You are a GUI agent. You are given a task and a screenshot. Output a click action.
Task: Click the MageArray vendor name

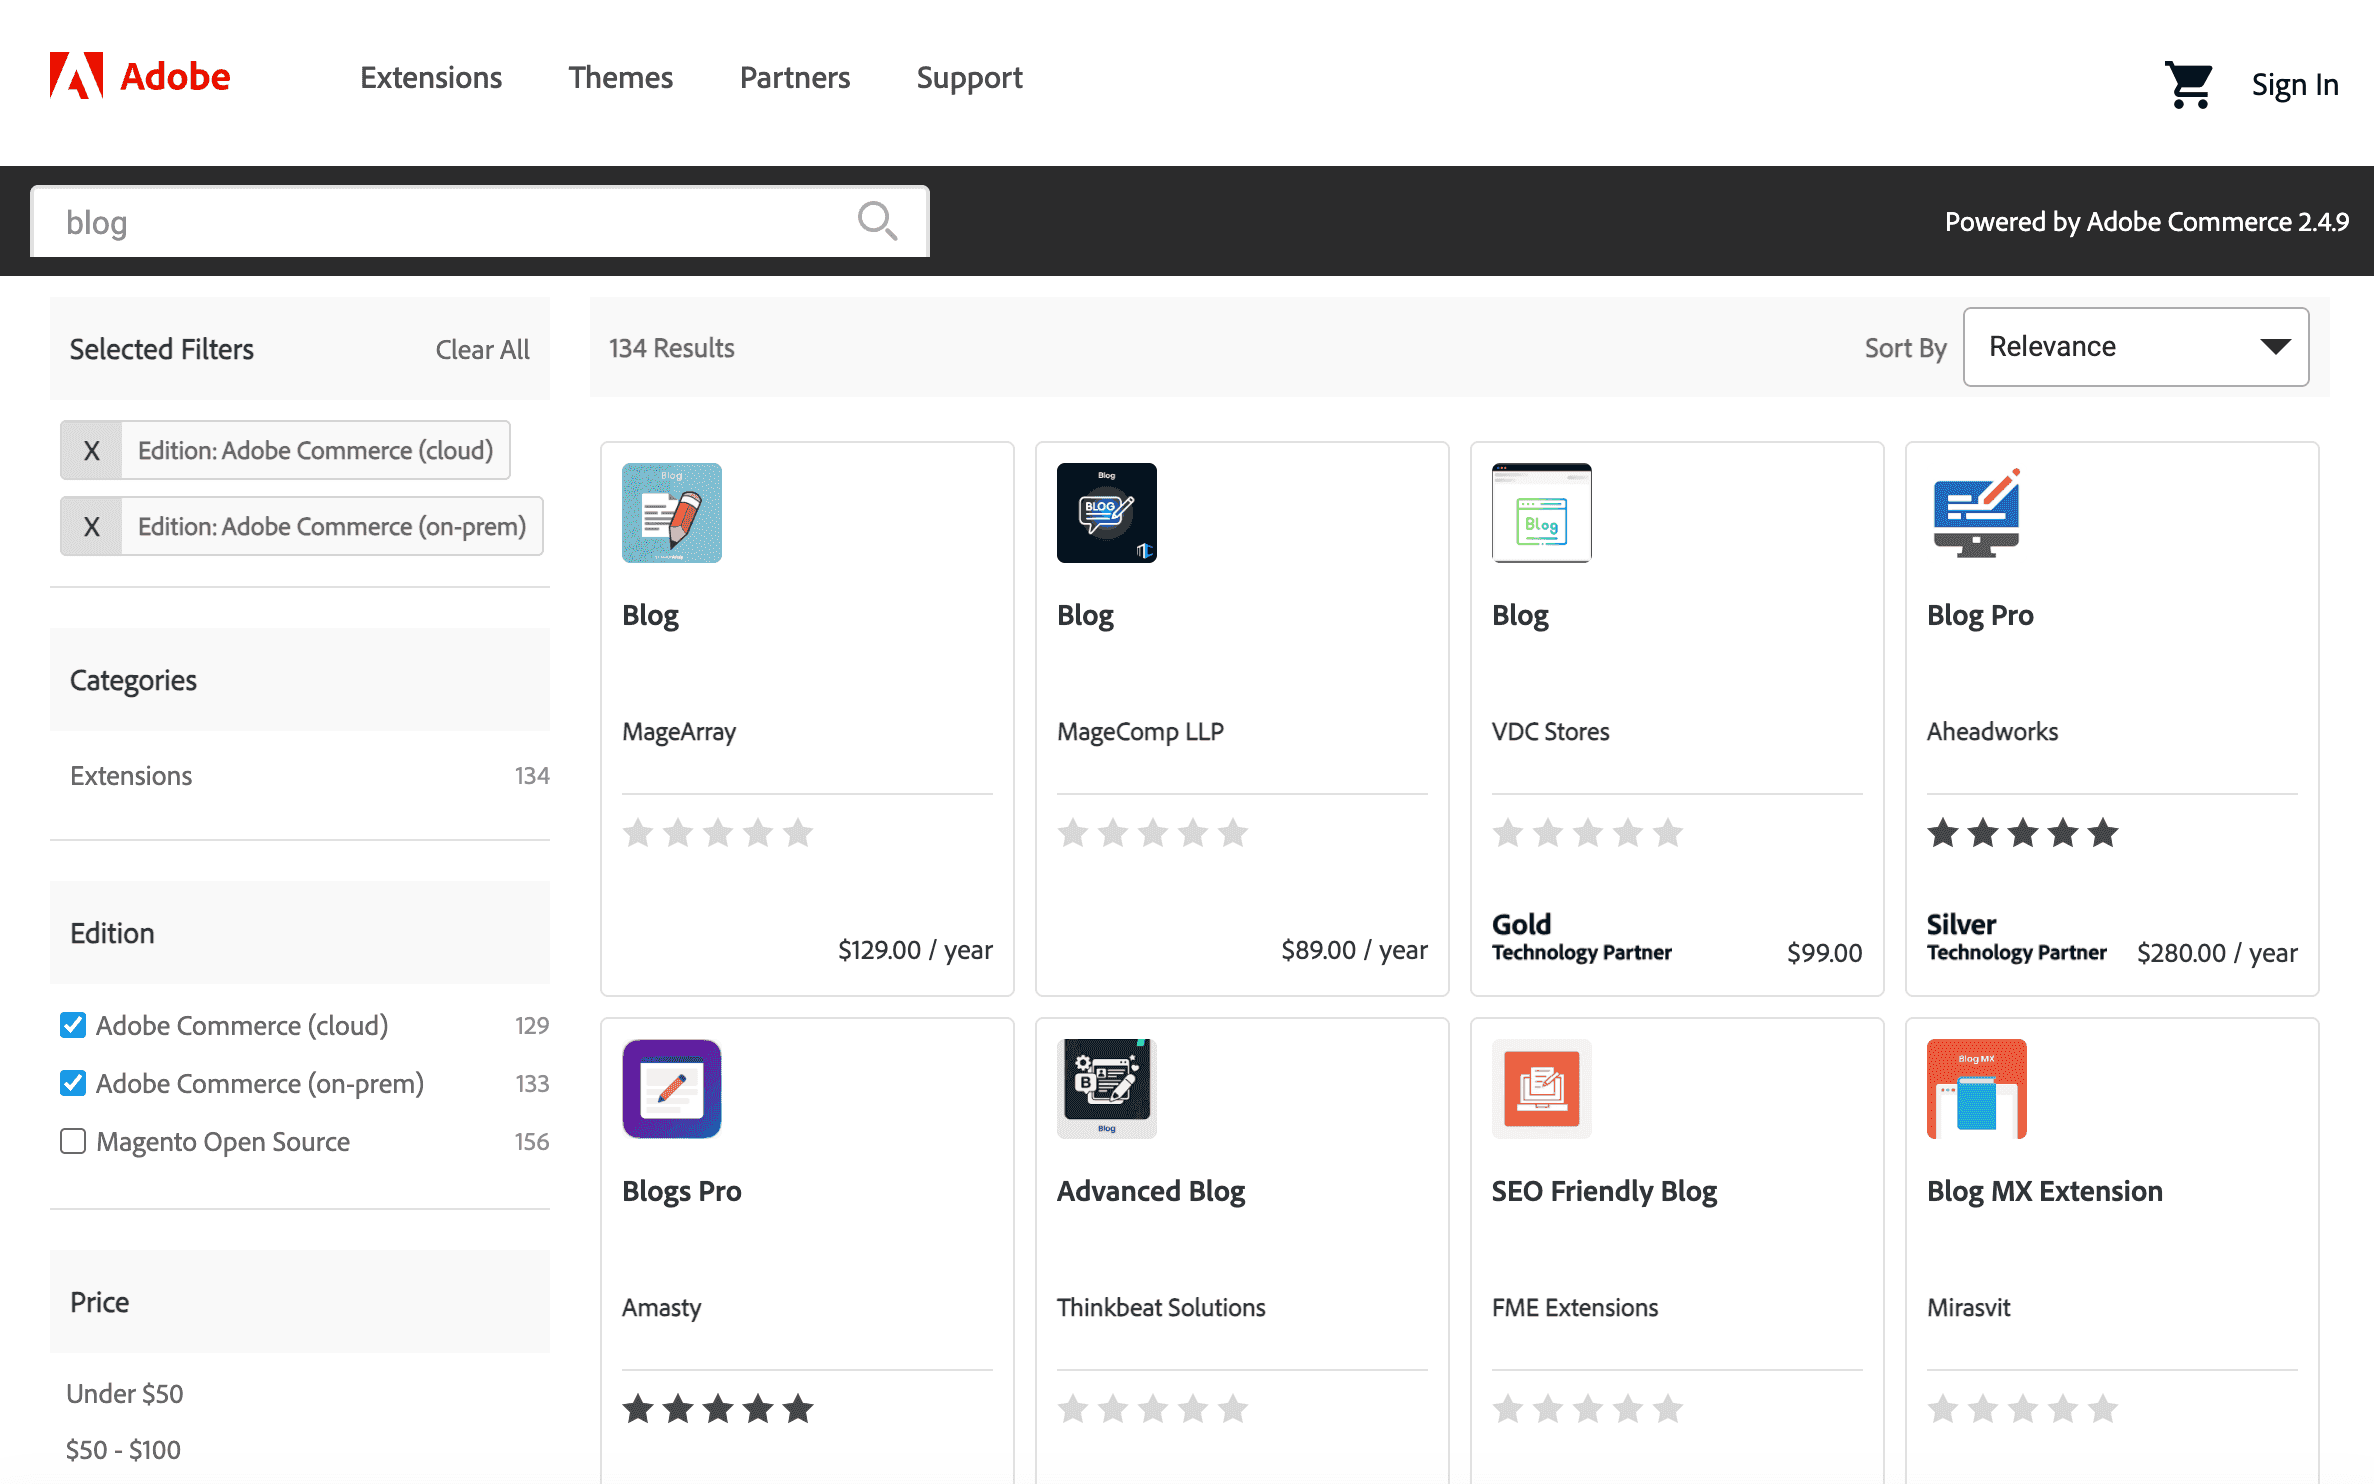point(679,732)
